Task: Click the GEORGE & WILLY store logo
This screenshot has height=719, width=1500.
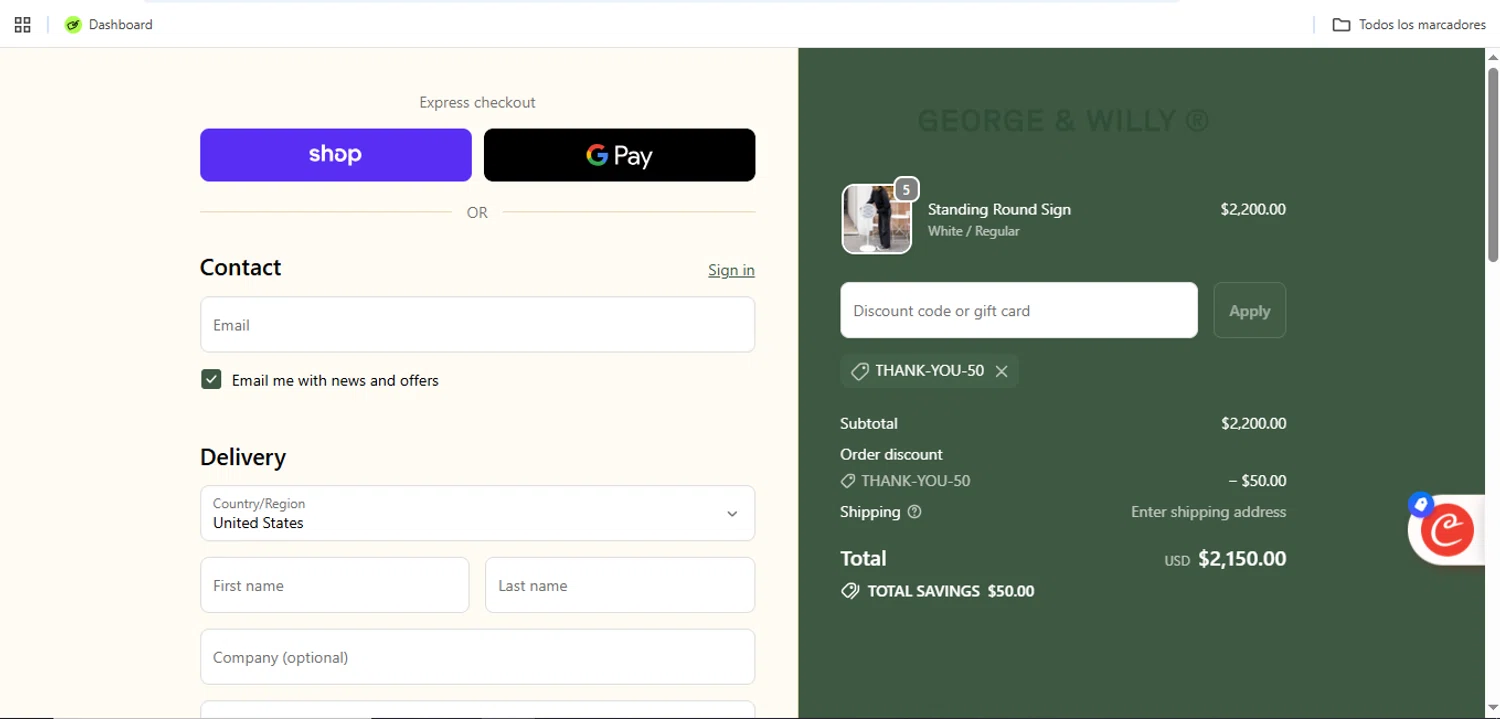Action: pos(1063,121)
